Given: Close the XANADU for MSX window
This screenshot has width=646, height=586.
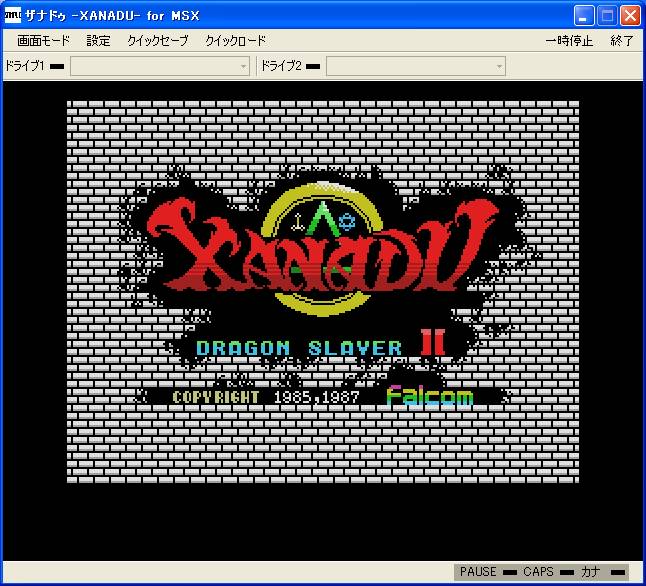Looking at the screenshot, I should coord(630,16).
